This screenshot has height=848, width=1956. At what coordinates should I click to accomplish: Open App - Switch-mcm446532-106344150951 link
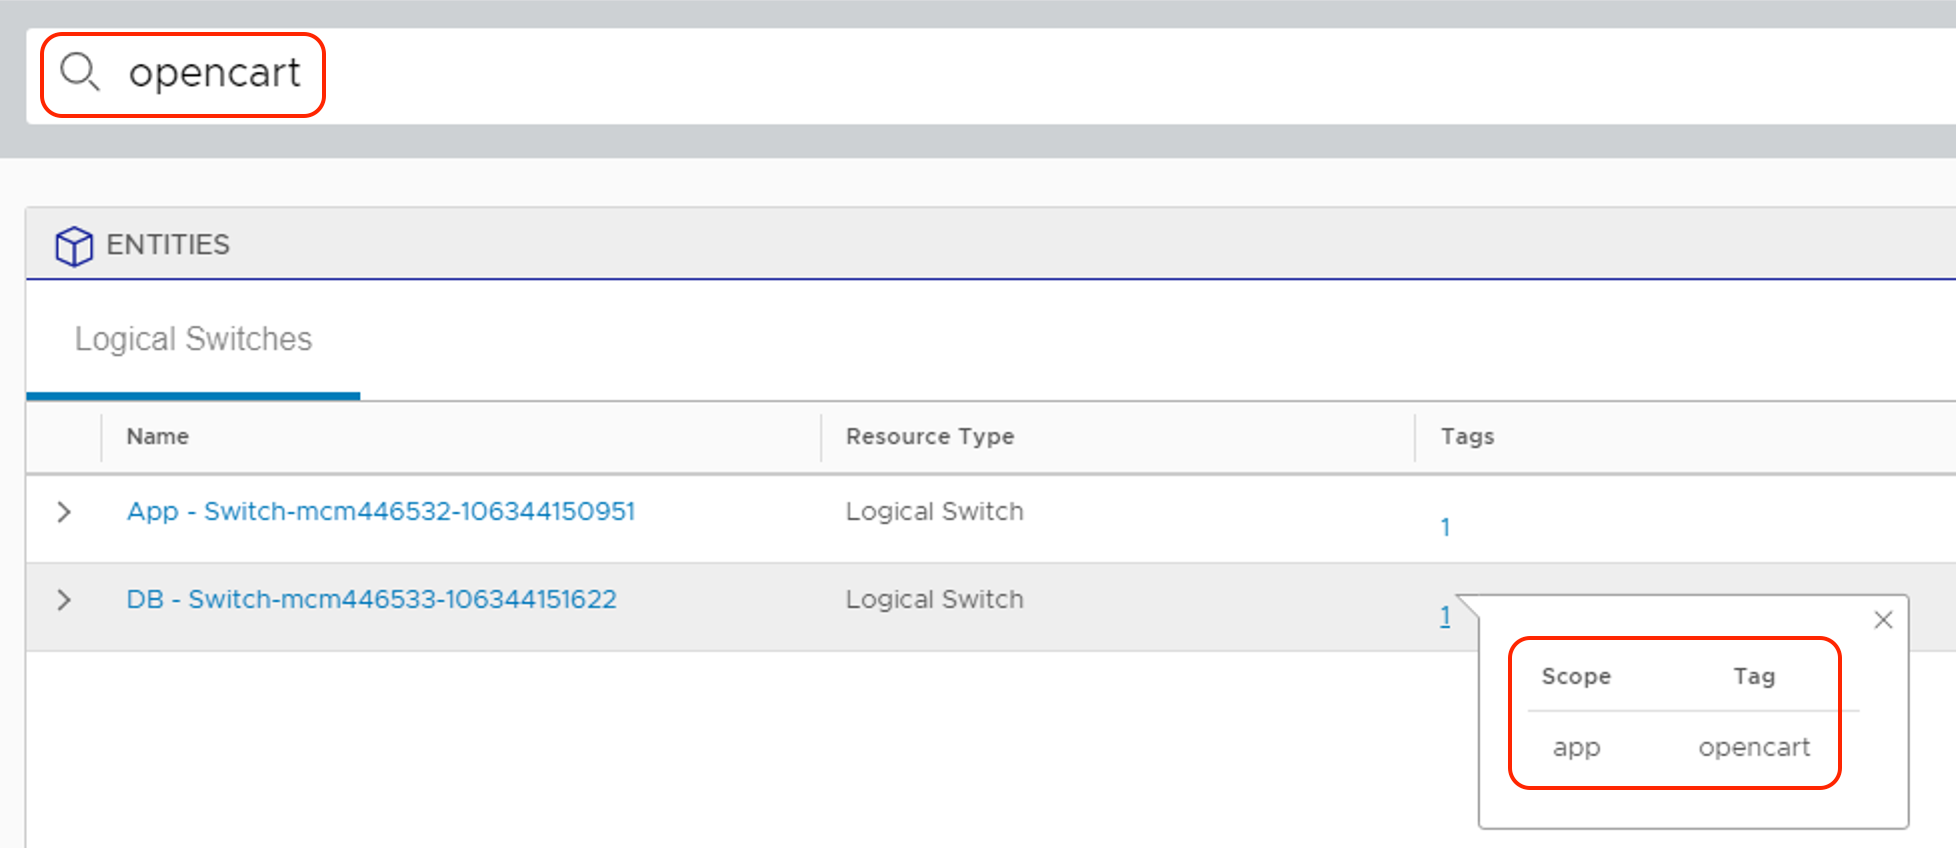[380, 512]
